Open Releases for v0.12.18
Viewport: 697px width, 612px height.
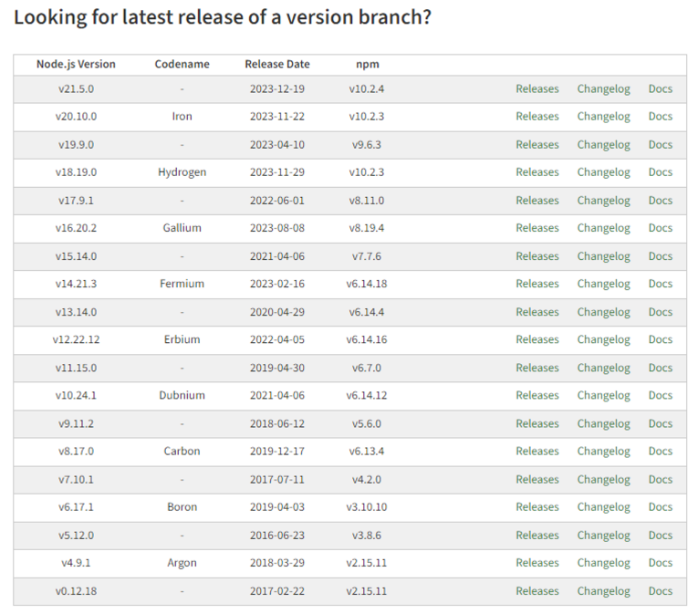[537, 592]
